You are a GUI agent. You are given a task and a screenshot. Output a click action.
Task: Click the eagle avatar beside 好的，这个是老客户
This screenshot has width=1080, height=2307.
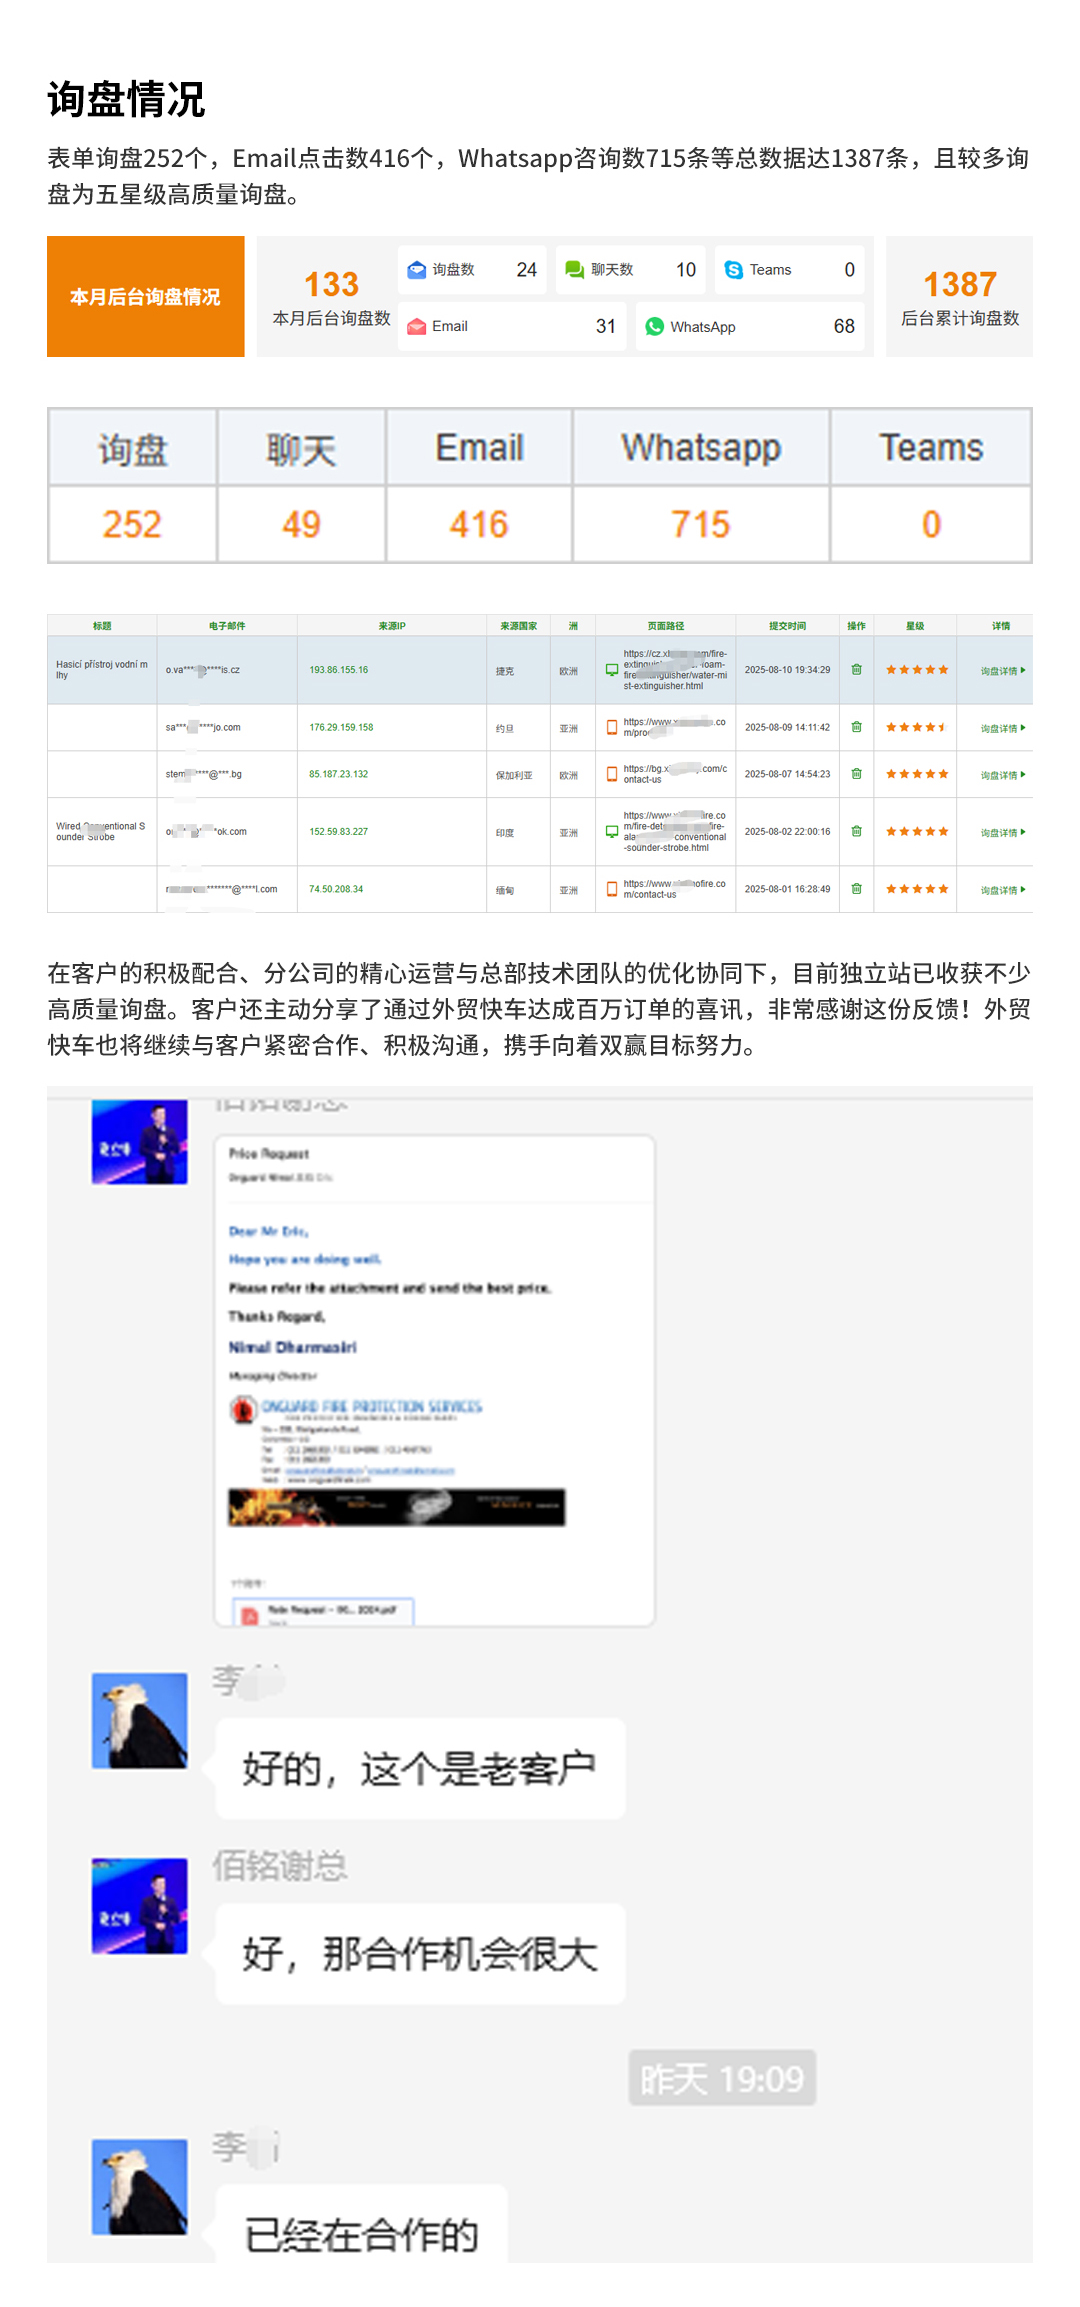coord(140,1721)
